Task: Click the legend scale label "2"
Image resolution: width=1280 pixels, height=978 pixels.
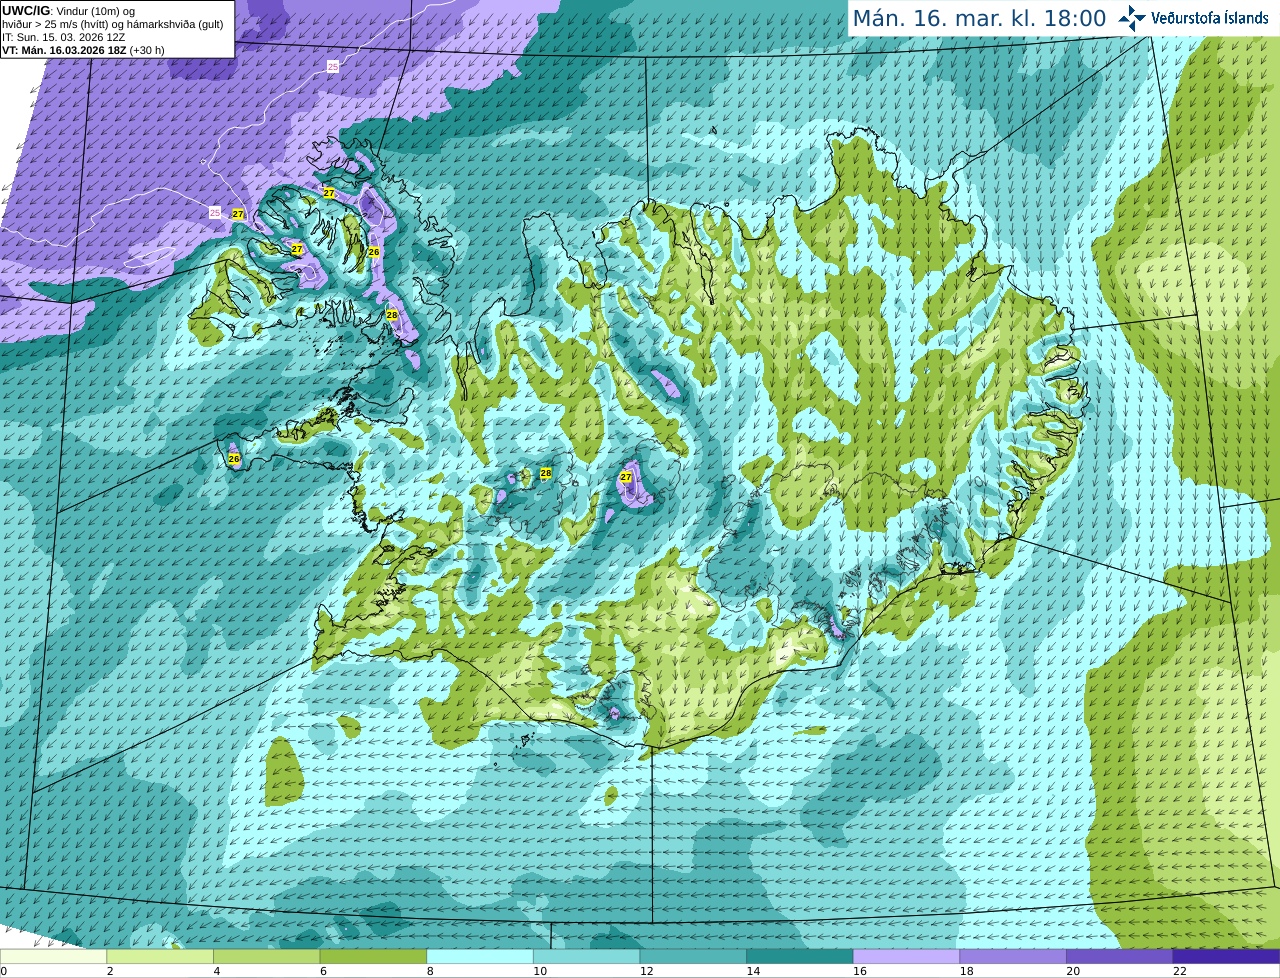Action: pyautogui.click(x=110, y=971)
